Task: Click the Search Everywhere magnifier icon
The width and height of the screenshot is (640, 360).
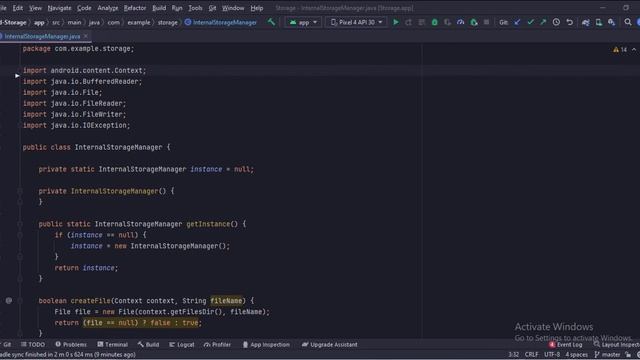Action: 628,22
